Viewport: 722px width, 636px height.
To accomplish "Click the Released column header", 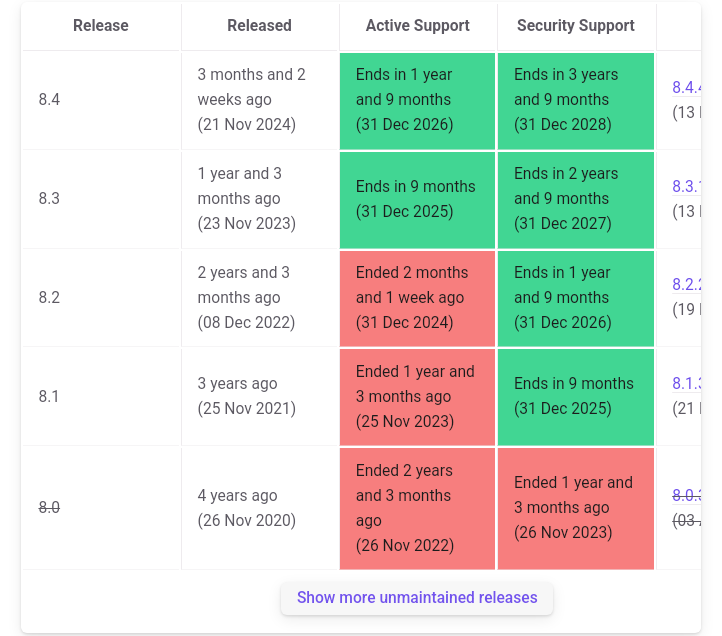I will [259, 26].
